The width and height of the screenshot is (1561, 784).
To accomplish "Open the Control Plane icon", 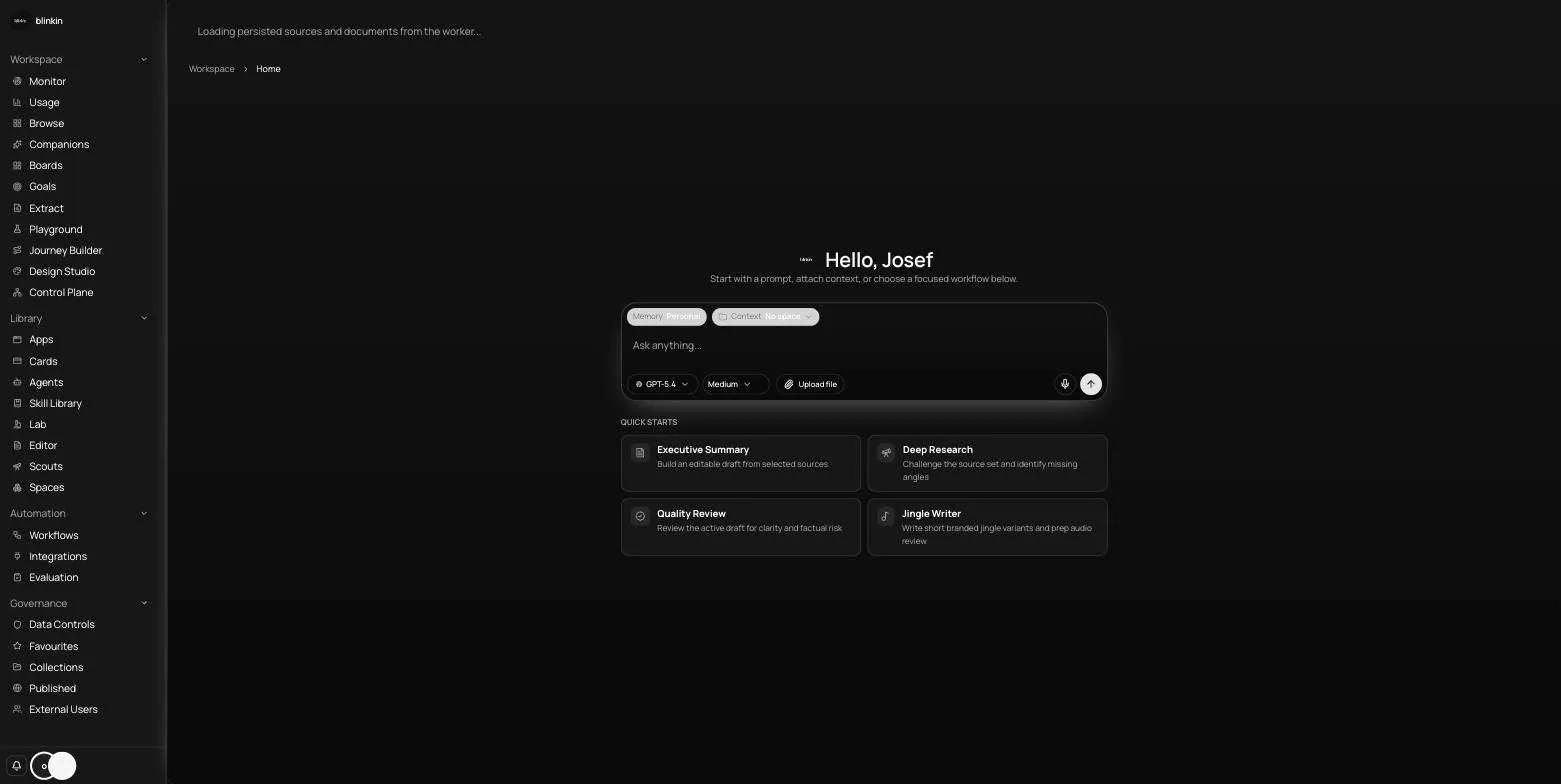I will tap(17, 292).
